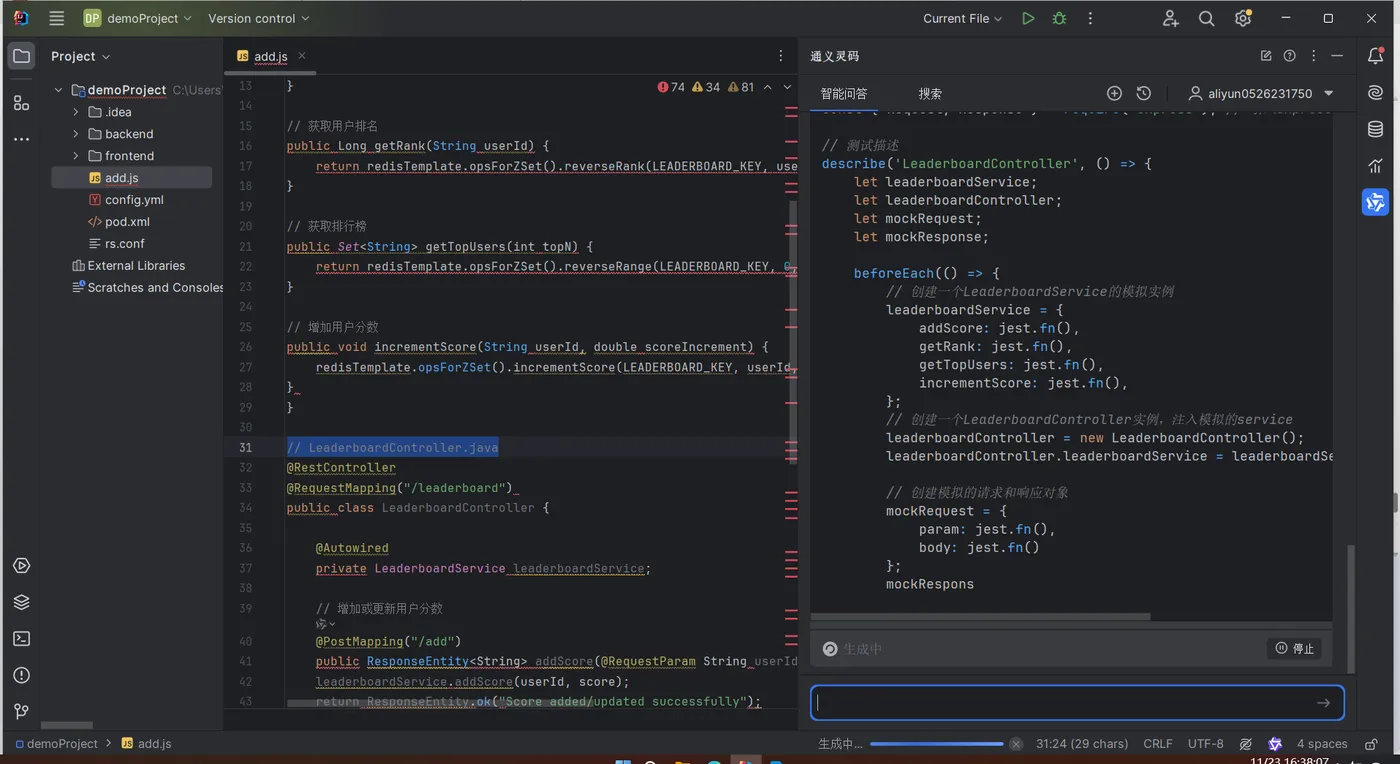Open the Structure tool window
Screen dimensions: 1400x764
21,102
